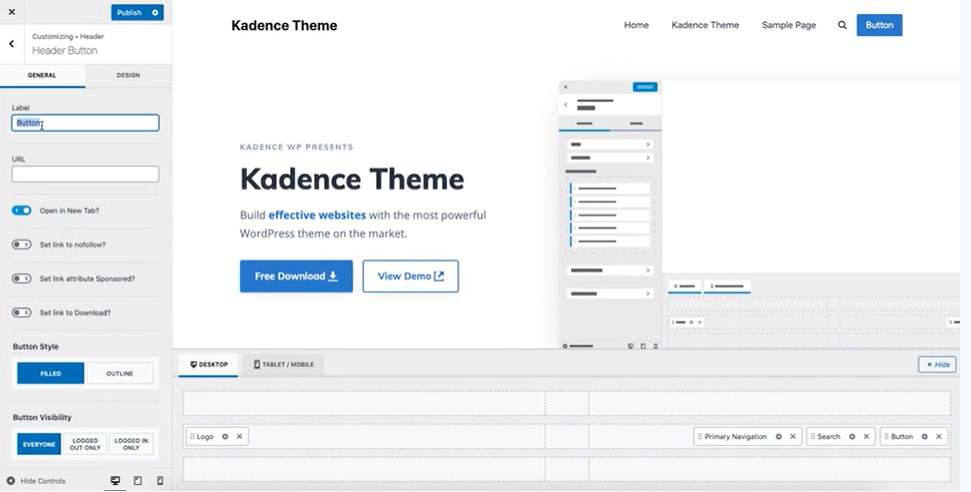Enable Set link attribute Sponsored switch
This screenshot has height=492, width=971.
point(22,279)
